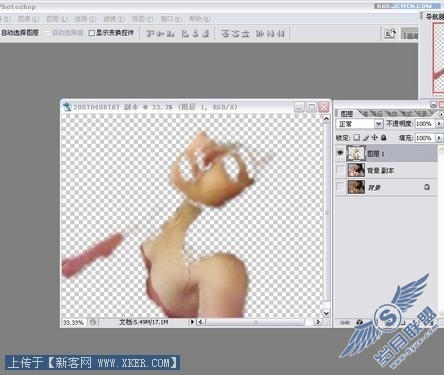Open the layers panel options arrow
444x375 pixels.
[x=441, y=114]
